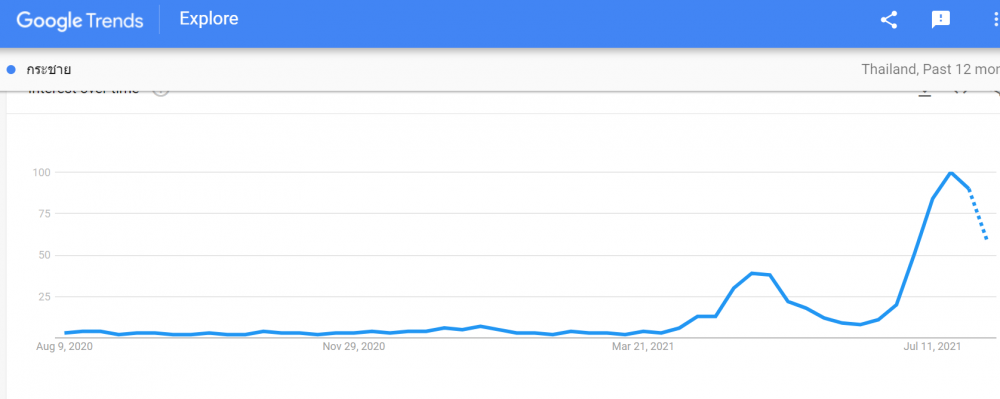Click the smaller chart peak near 40
1000x399 pixels.
coord(753,273)
